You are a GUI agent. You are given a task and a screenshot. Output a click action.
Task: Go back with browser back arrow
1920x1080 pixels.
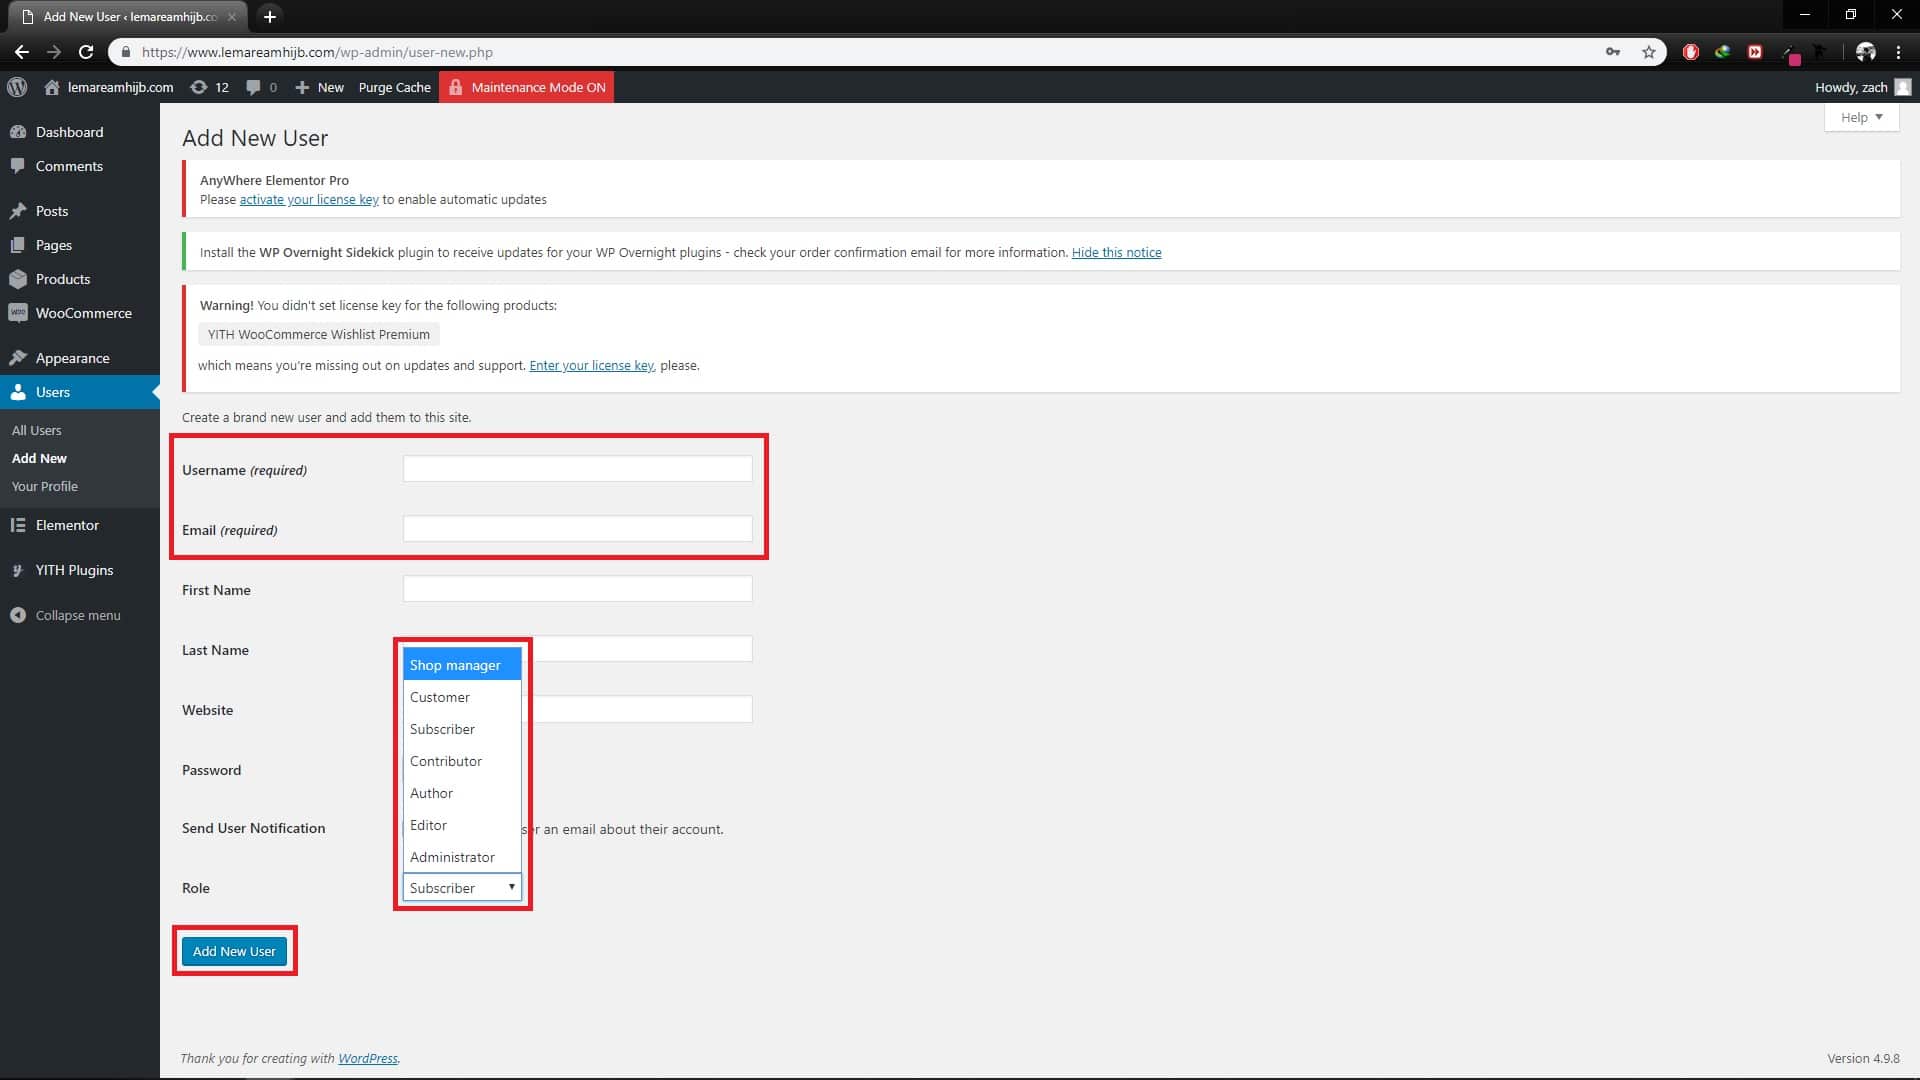pos(22,52)
